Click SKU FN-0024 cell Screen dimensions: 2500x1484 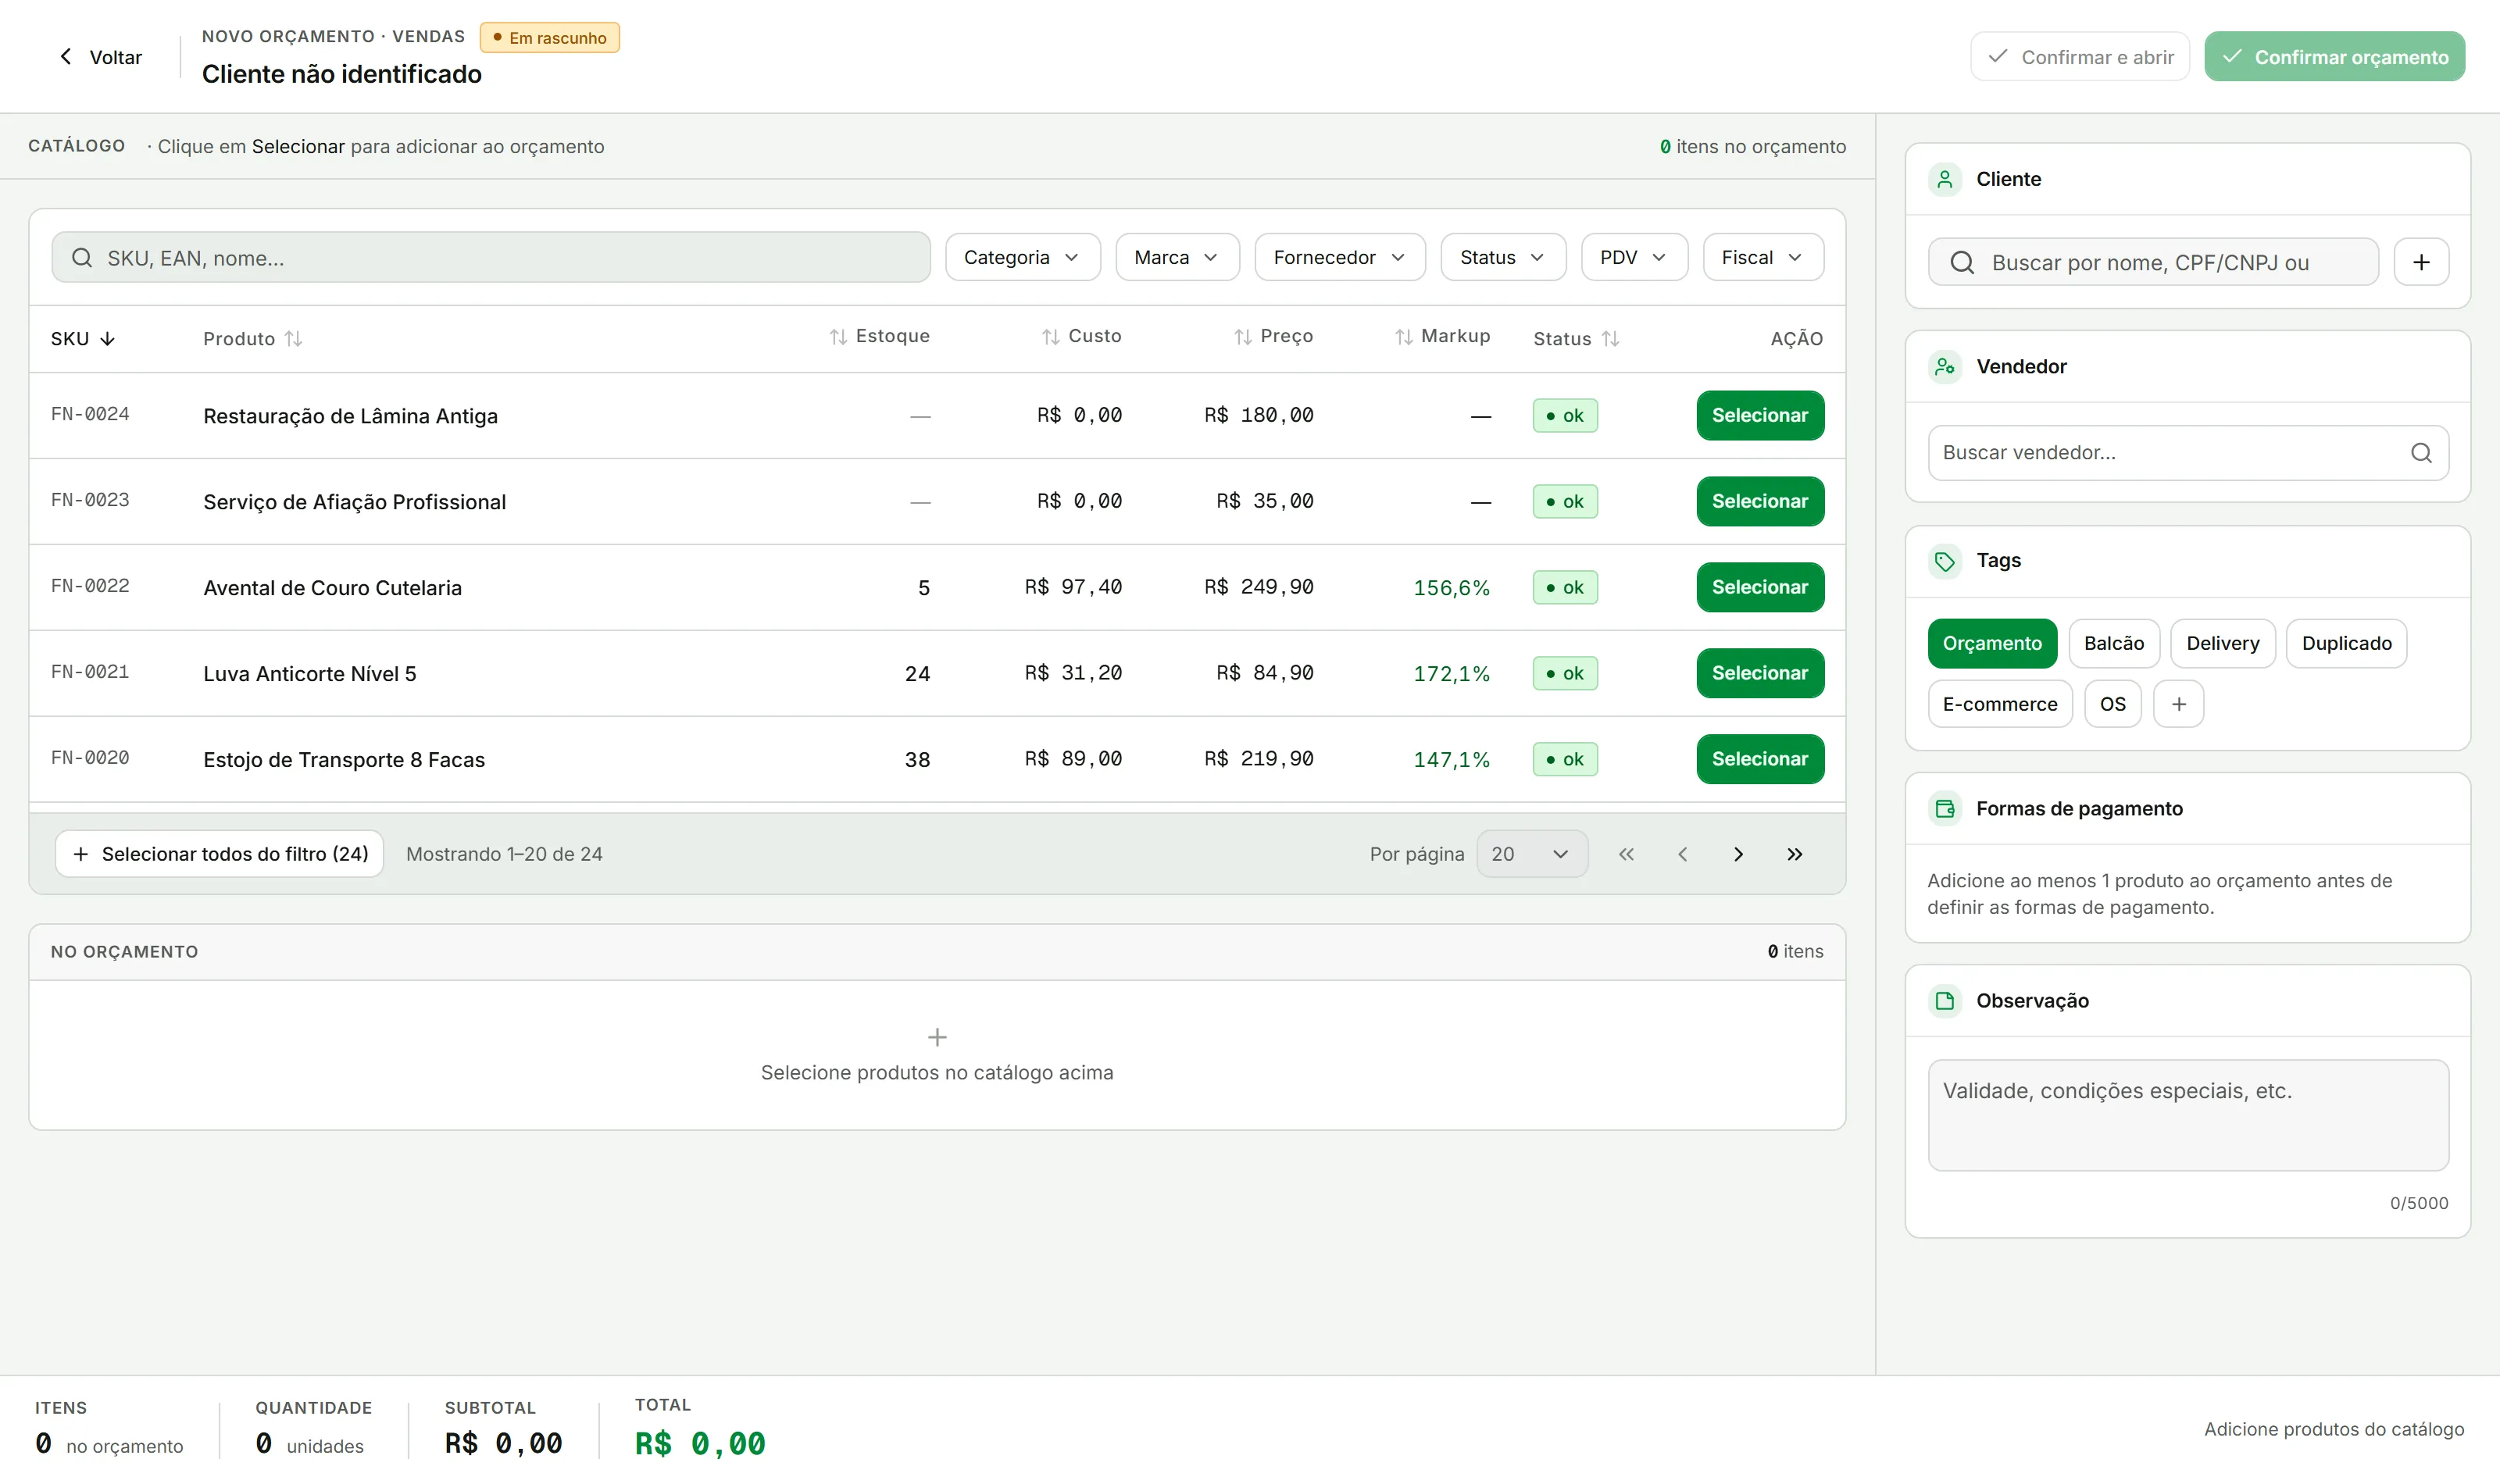point(90,414)
